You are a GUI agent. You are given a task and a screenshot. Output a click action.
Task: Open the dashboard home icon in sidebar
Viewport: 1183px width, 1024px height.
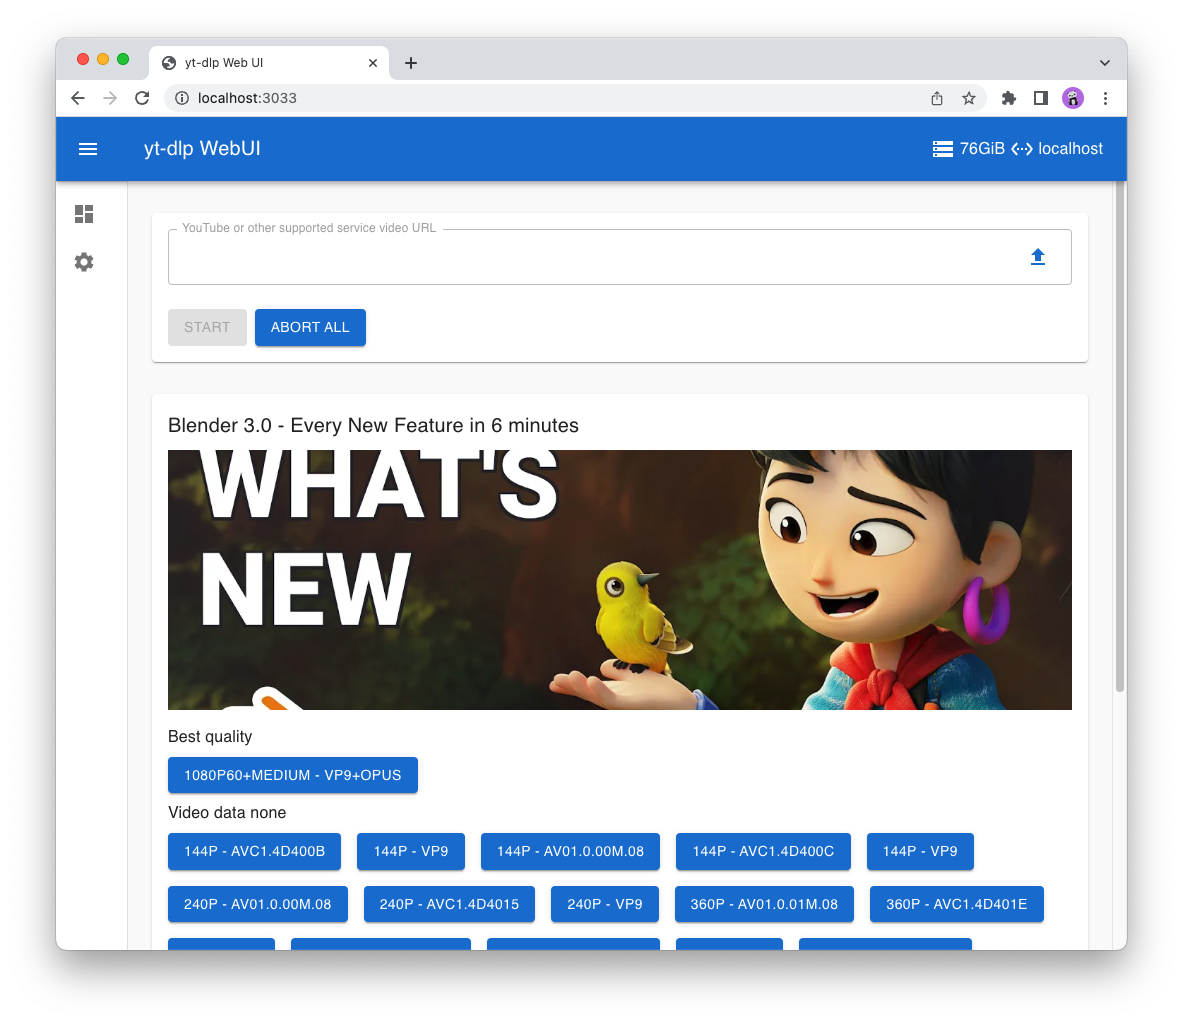(84, 214)
